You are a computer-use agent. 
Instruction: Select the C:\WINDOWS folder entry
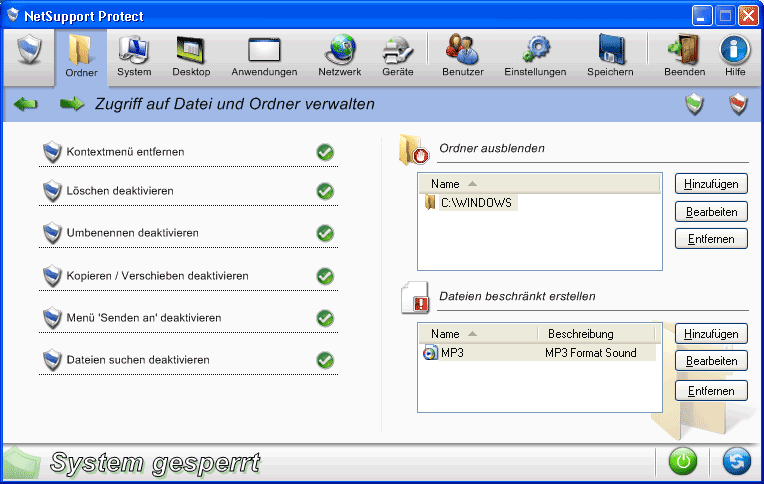tap(476, 203)
